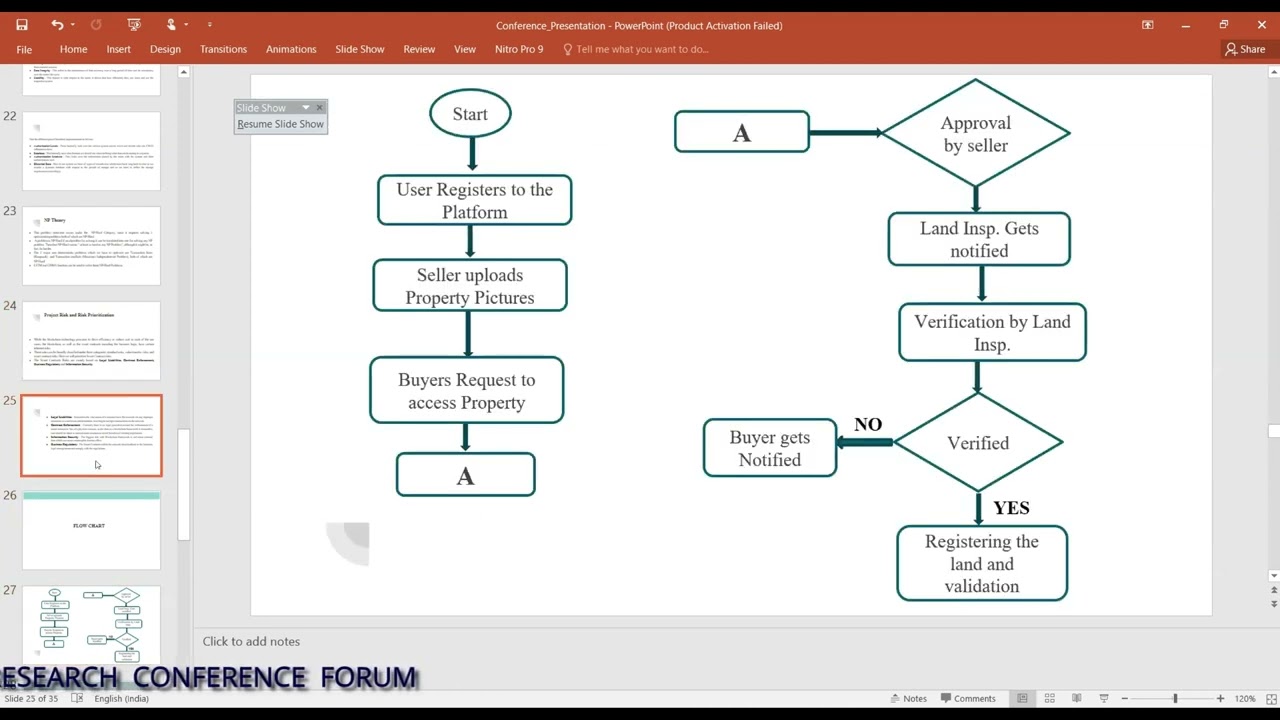This screenshot has height=720, width=1280.
Task: Open the Review ribbon tab
Action: [x=419, y=49]
